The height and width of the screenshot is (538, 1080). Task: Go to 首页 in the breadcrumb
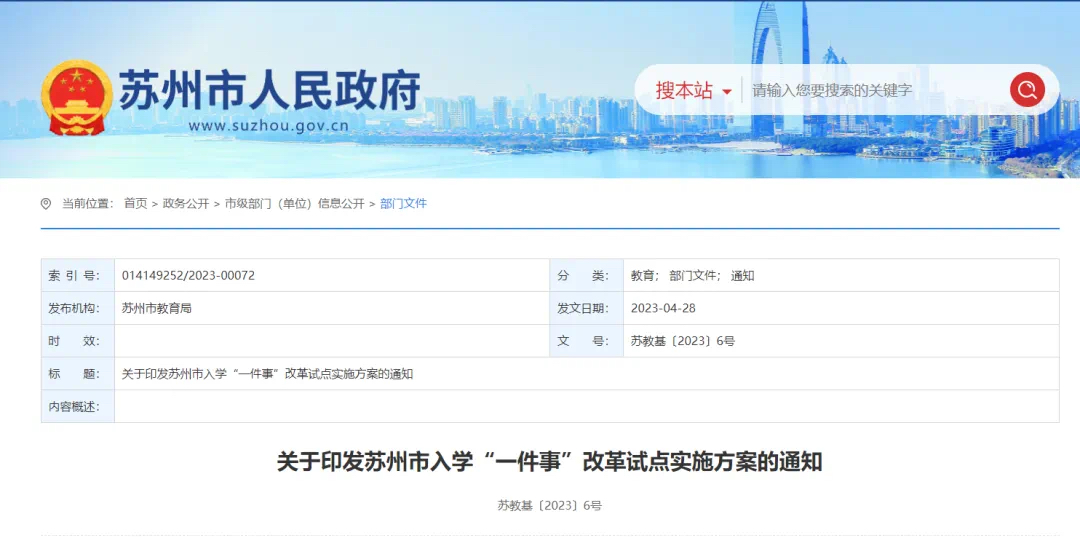pos(135,204)
